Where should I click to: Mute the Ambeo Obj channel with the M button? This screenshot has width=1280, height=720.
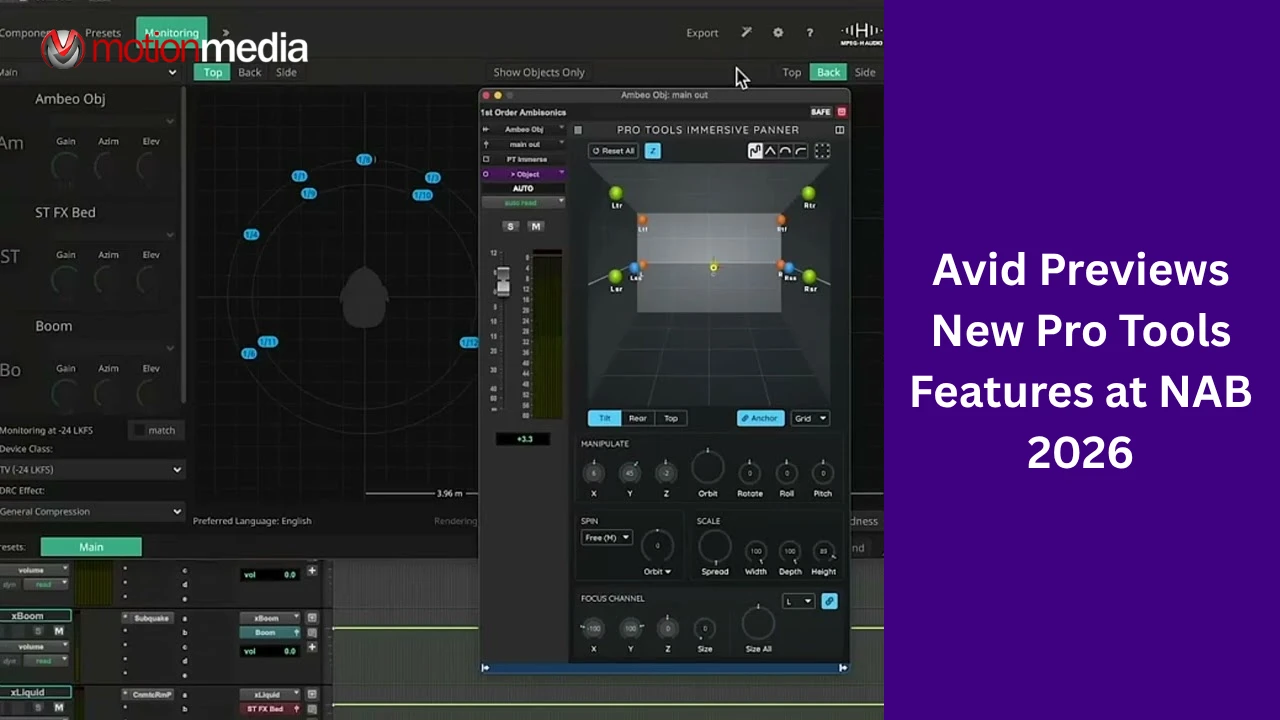(536, 226)
